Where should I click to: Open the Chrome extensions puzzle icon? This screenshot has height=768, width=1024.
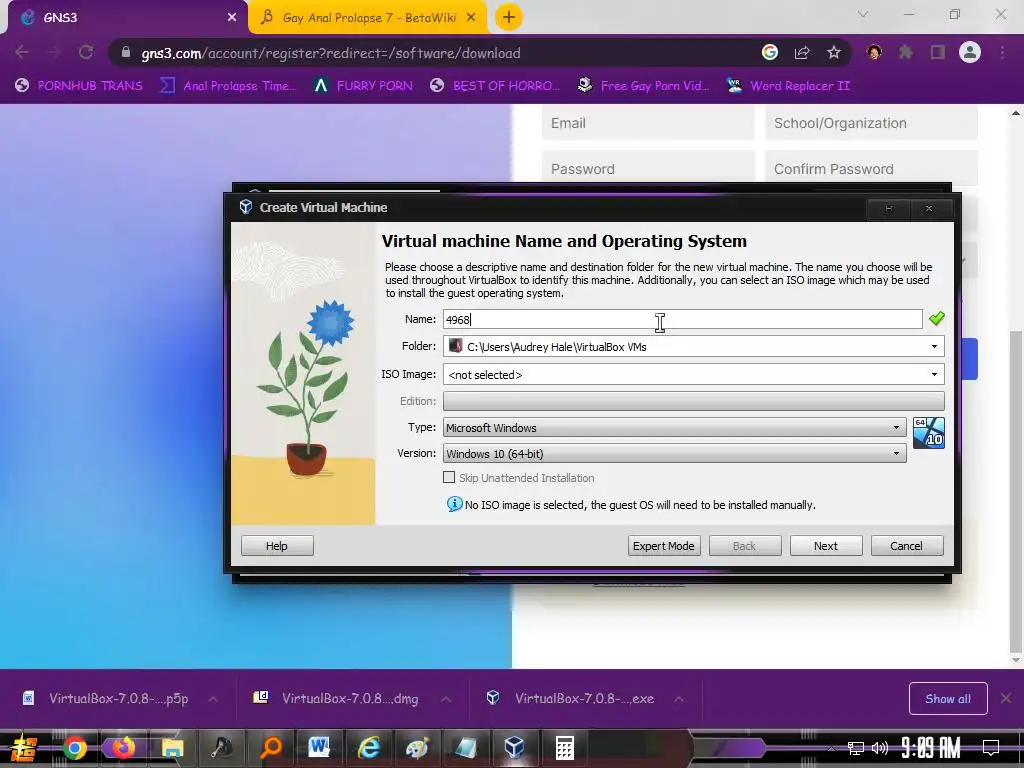[x=906, y=52]
